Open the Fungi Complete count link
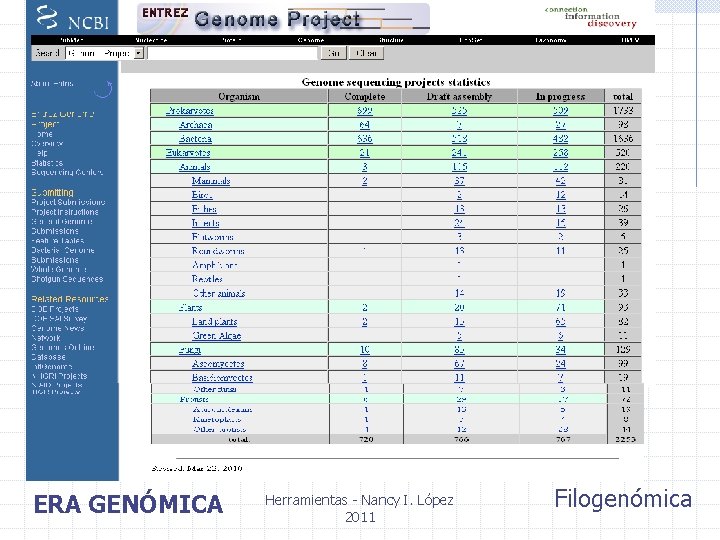The width and height of the screenshot is (720, 540). [x=365, y=350]
